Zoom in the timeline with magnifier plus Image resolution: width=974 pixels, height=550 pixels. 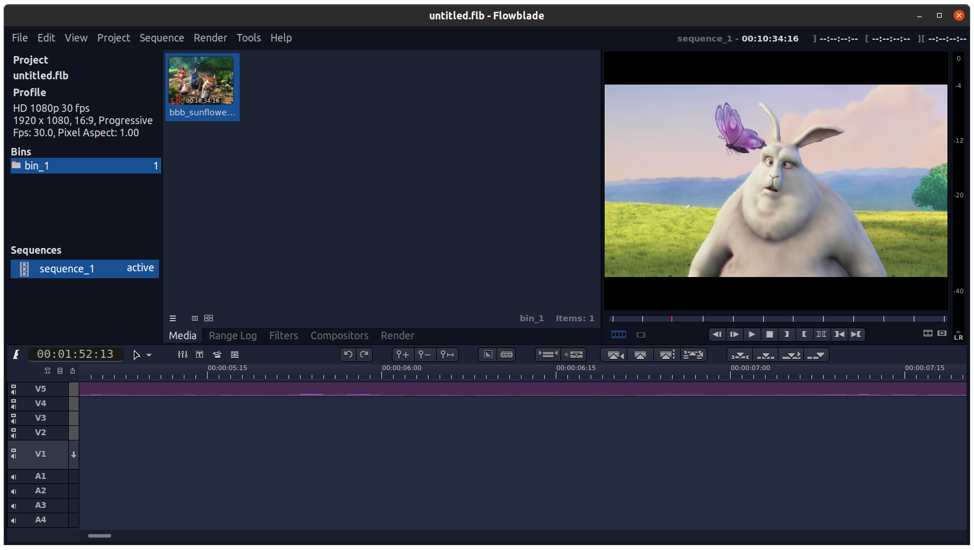click(402, 354)
